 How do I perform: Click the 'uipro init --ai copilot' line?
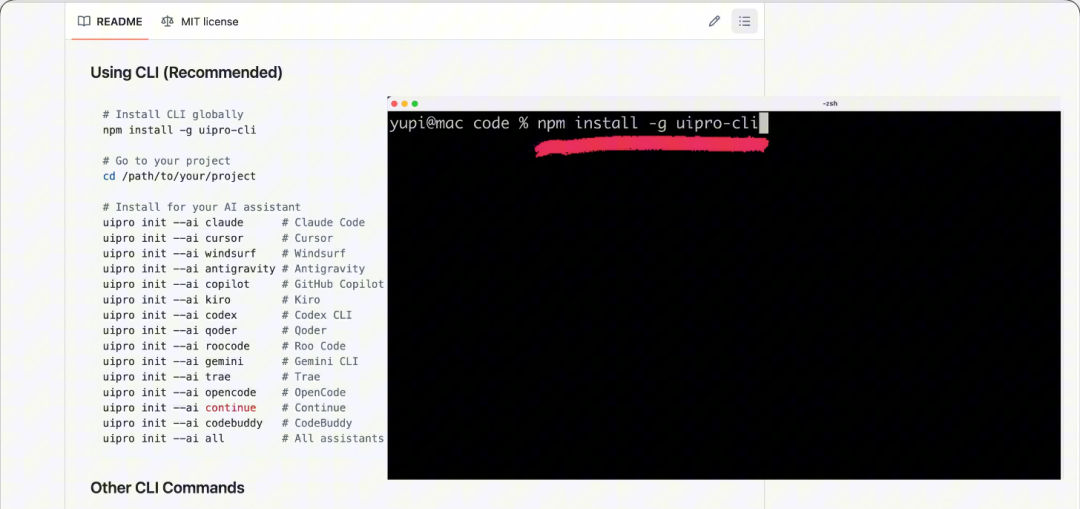click(176, 284)
